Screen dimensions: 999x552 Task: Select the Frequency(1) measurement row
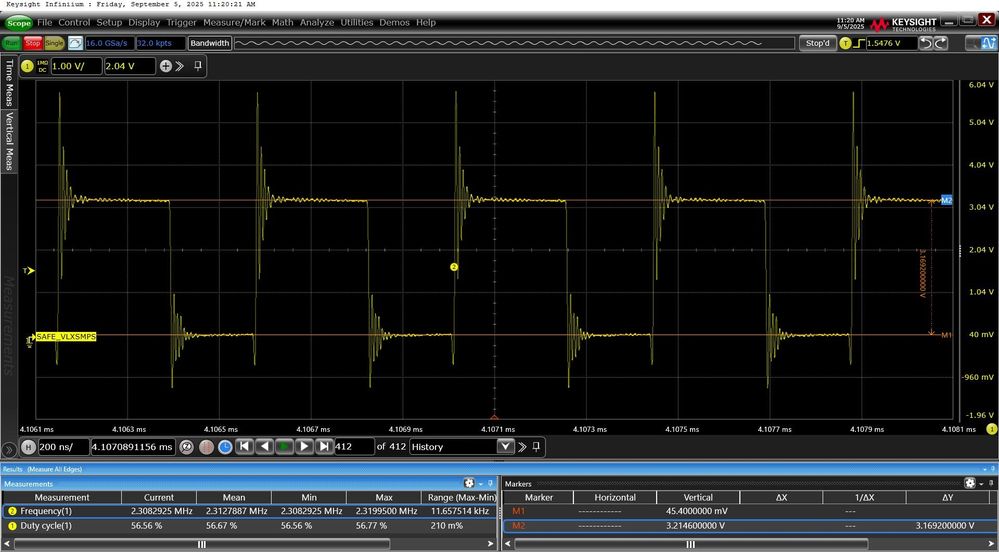pyautogui.click(x=249, y=511)
